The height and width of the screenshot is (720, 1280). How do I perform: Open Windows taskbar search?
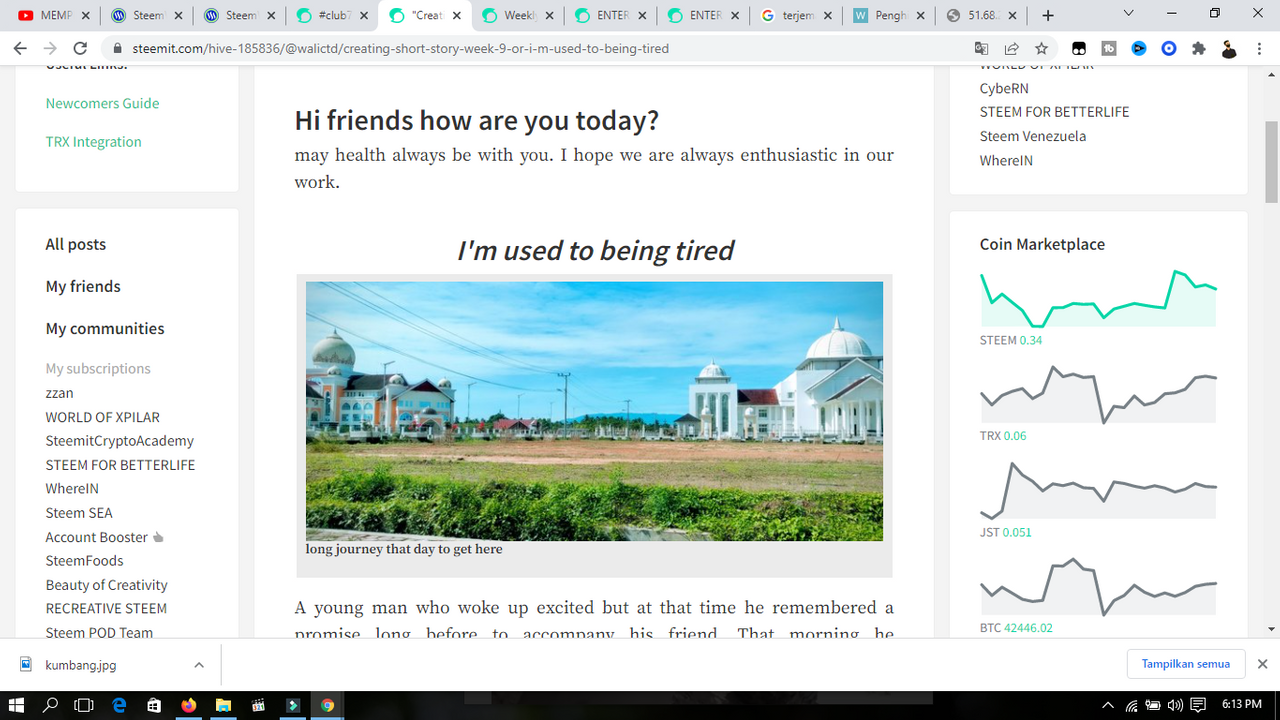[50, 705]
